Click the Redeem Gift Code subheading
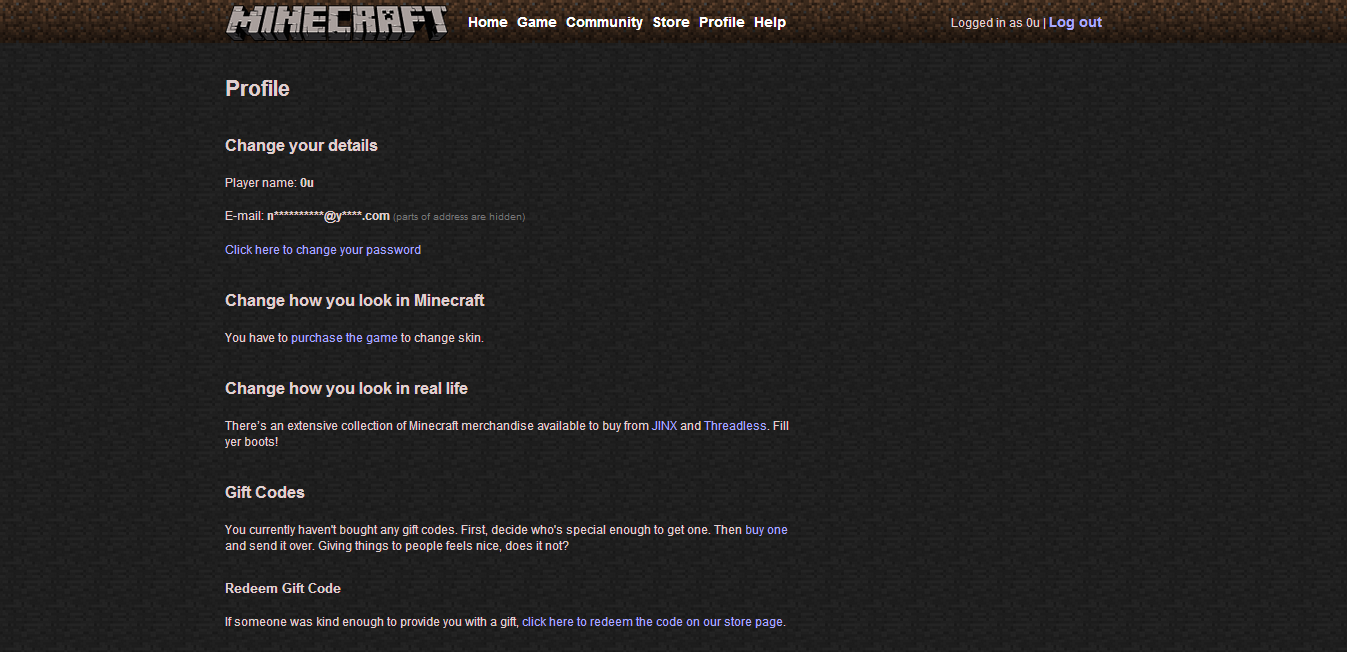The image size is (1347, 652). coord(283,588)
